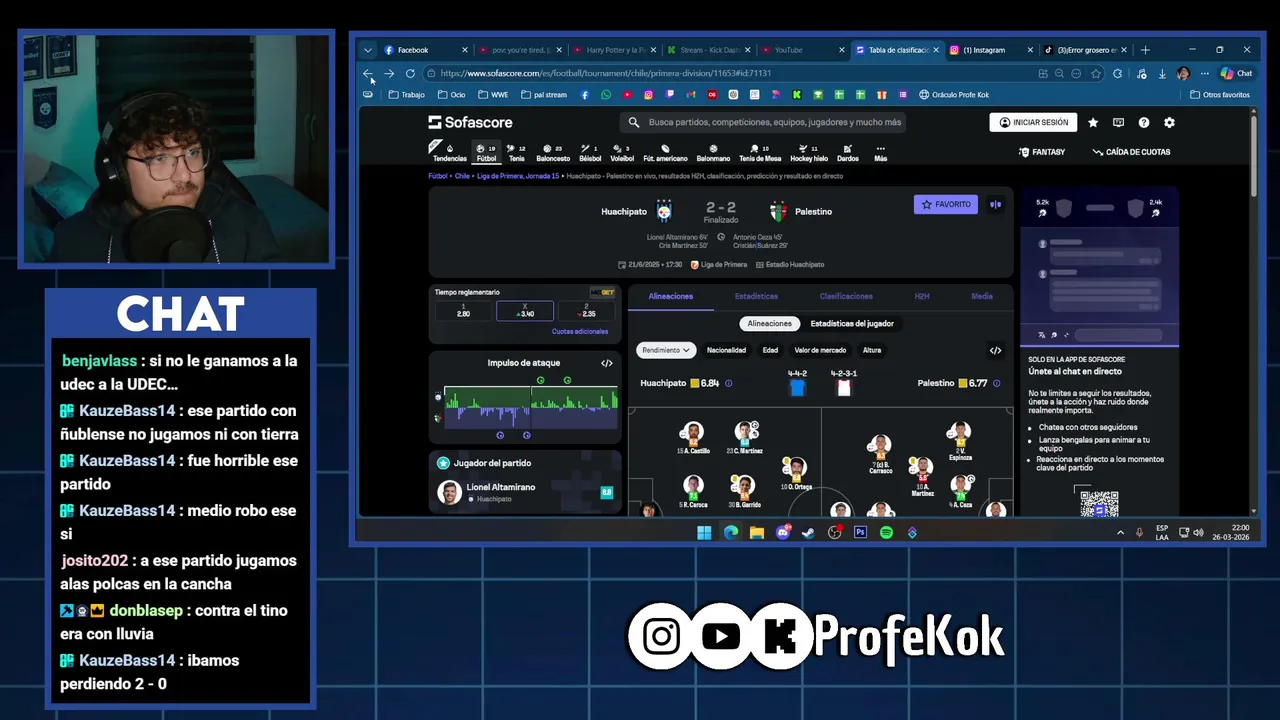Open Otros favoritos bookmarks folder
The height and width of the screenshot is (720, 1280).
[1220, 95]
